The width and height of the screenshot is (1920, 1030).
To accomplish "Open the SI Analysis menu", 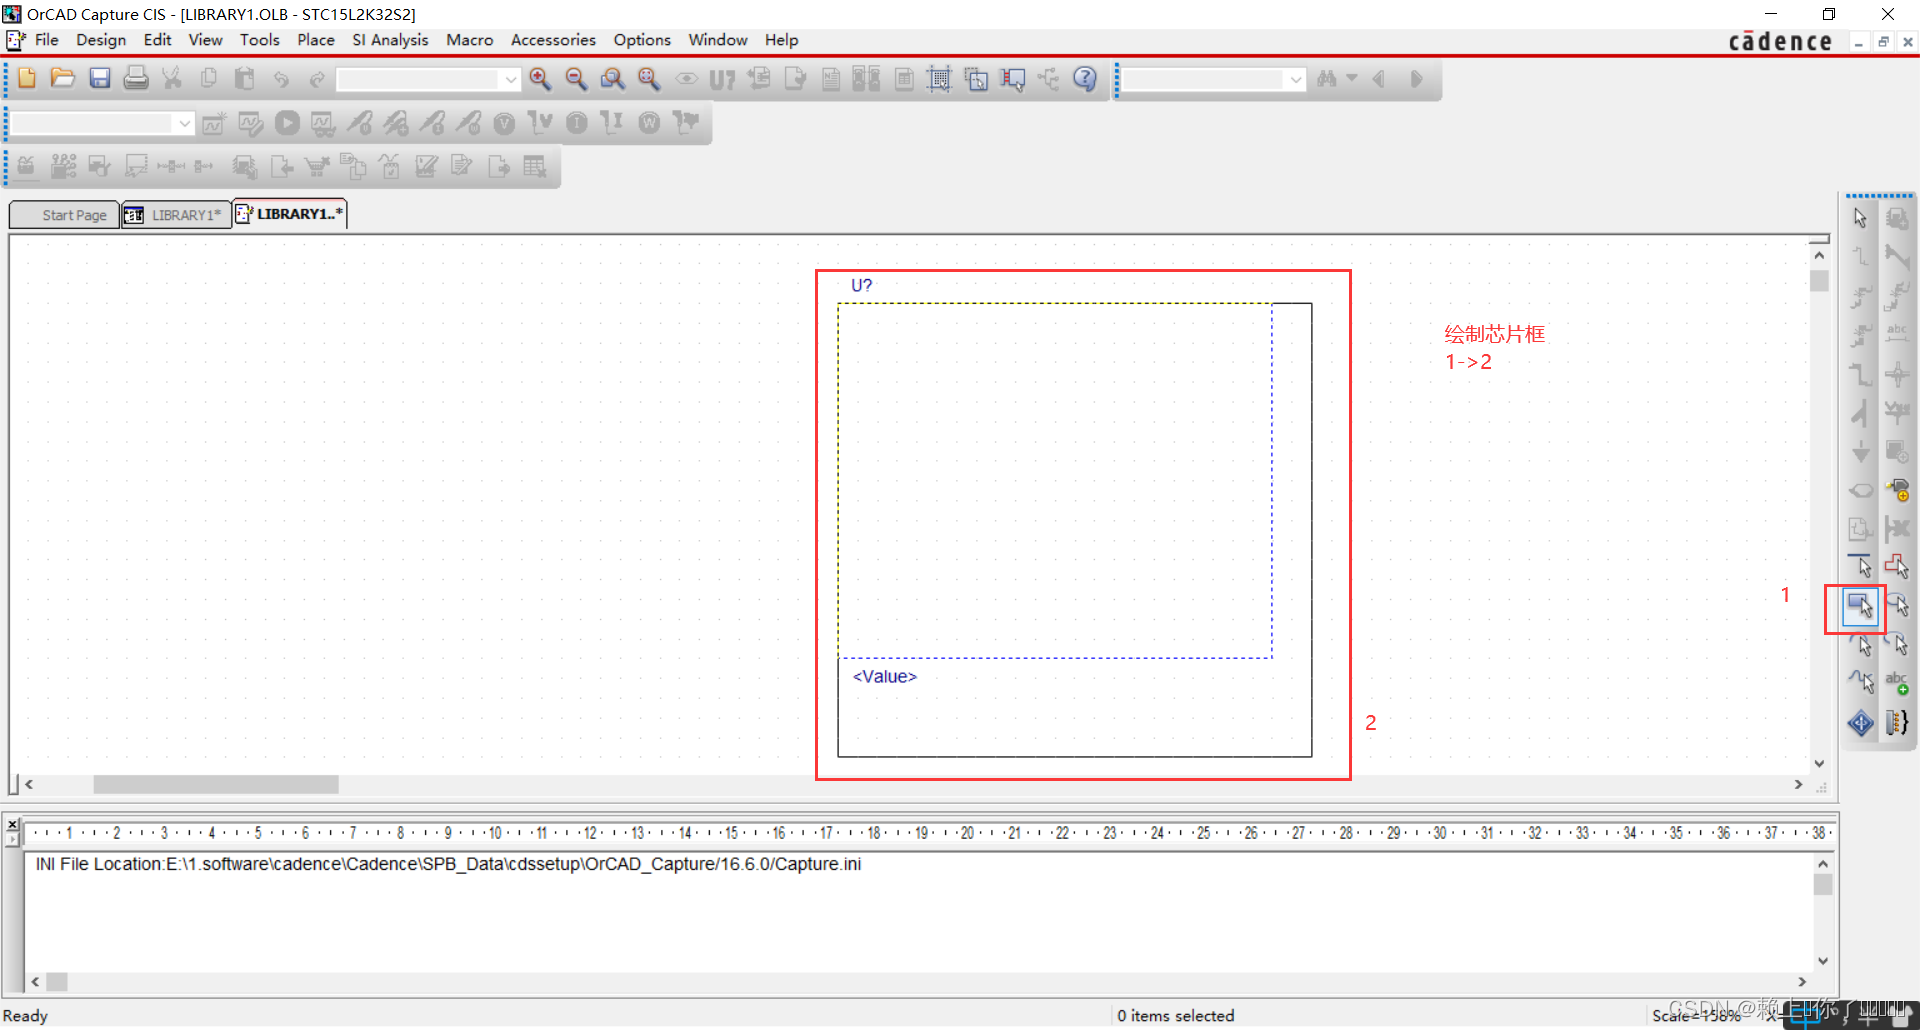I will 390,40.
